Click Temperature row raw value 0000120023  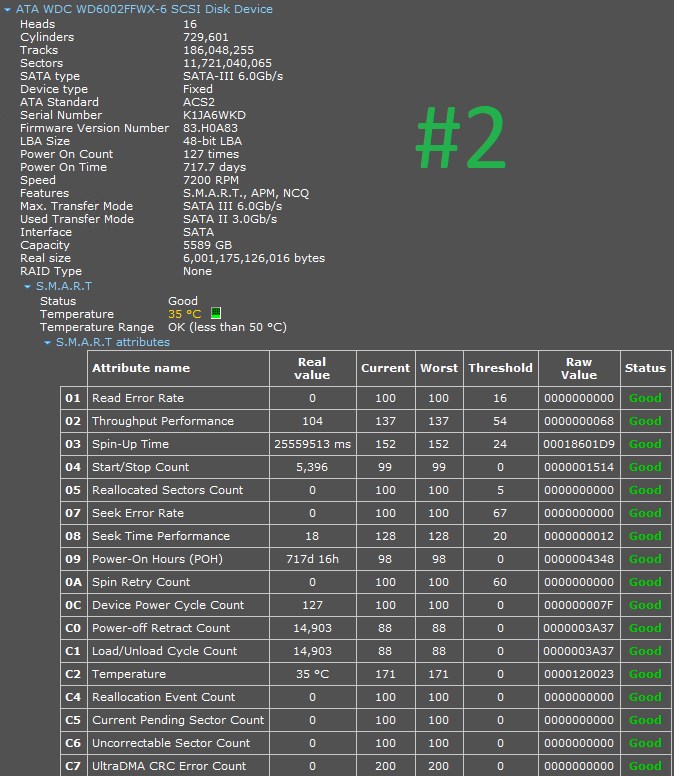(579, 674)
